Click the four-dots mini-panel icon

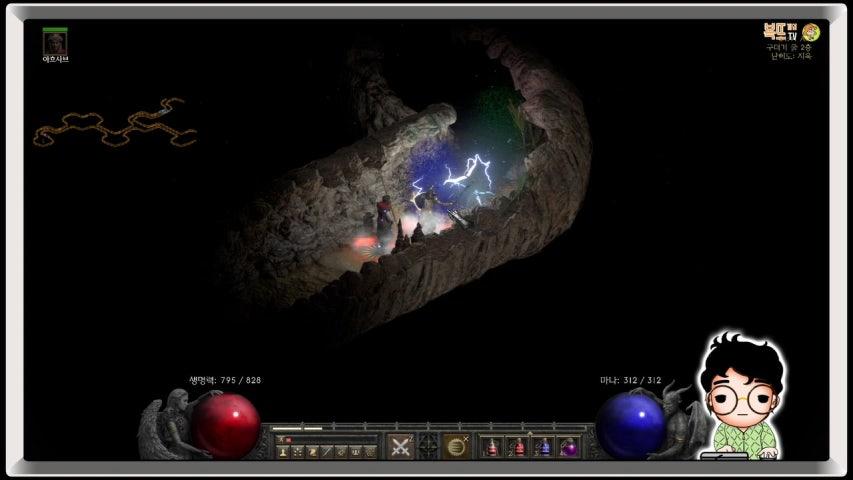click(x=298, y=452)
